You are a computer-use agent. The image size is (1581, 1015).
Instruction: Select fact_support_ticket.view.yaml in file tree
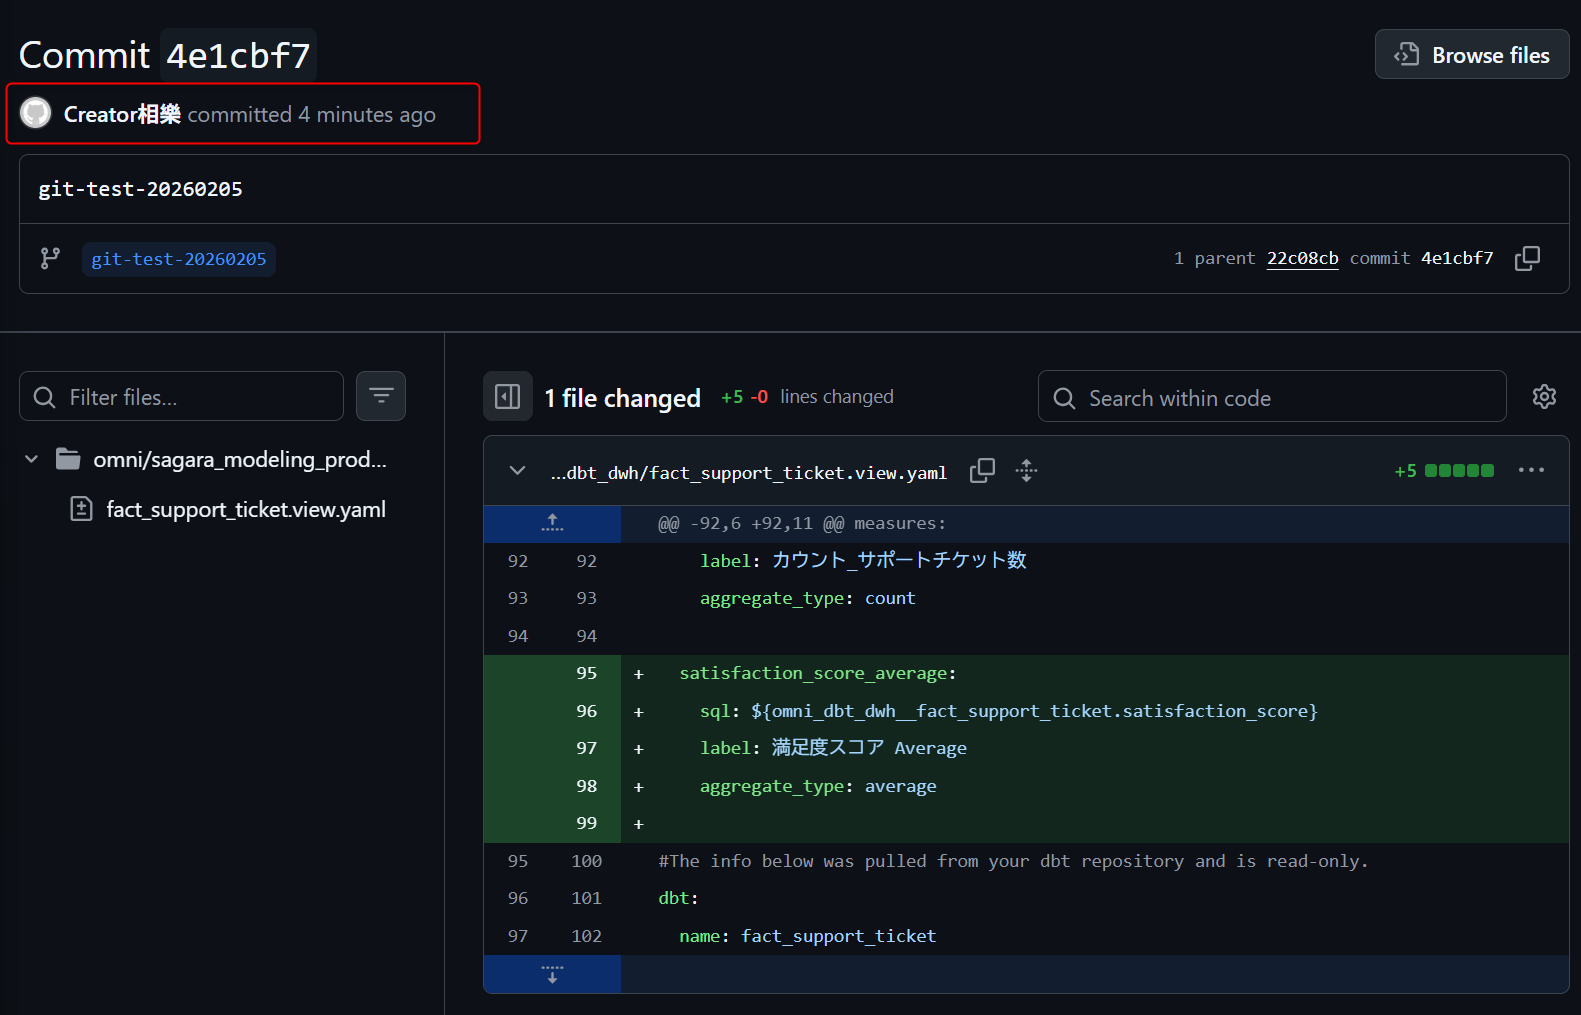pos(245,509)
